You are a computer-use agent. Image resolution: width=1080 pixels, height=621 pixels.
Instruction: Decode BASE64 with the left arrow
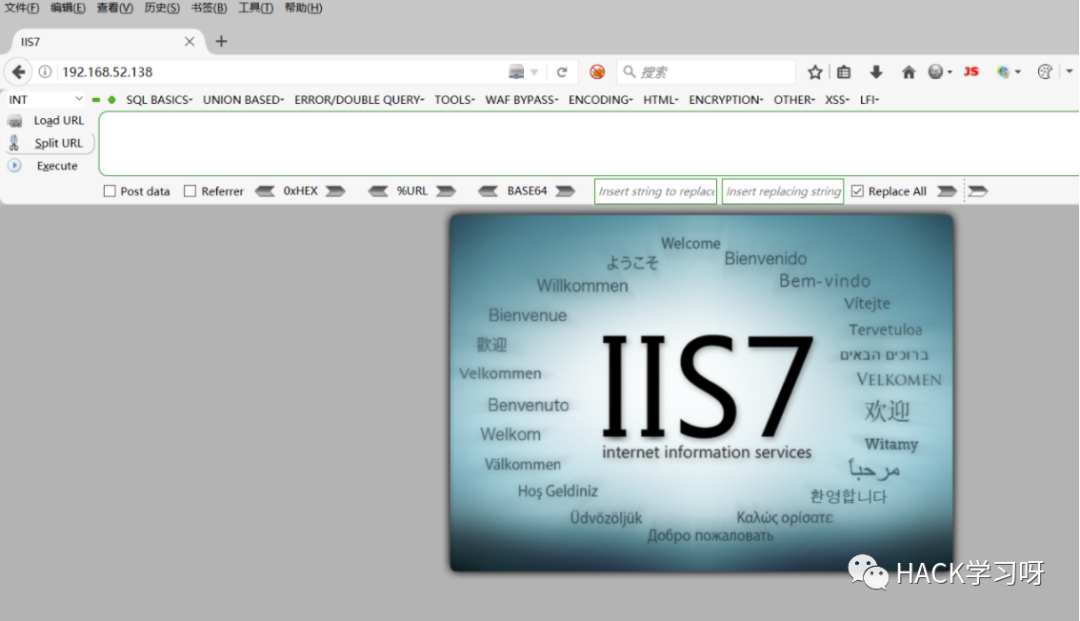[488, 191]
